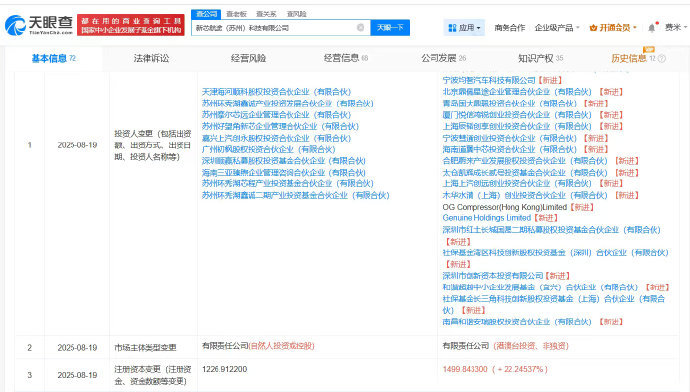Click the 投资人变更 change item cell
Viewport: 690px width, 392px height.
pyautogui.click(x=153, y=145)
